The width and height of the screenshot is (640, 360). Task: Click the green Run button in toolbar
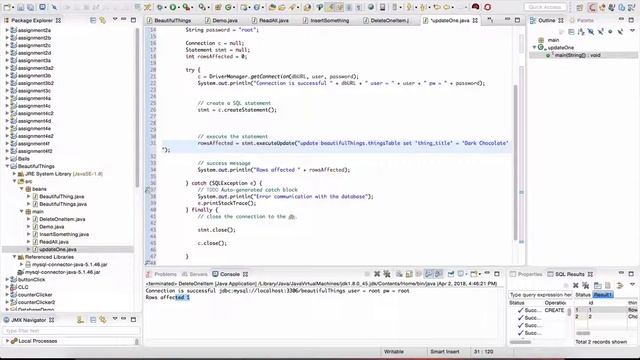point(173,7)
